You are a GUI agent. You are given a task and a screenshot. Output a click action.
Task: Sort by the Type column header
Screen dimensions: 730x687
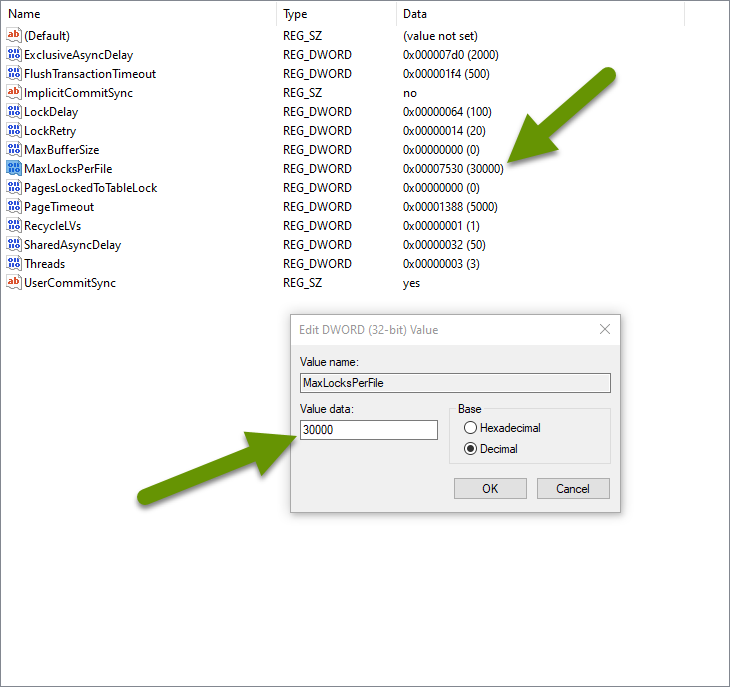point(295,14)
